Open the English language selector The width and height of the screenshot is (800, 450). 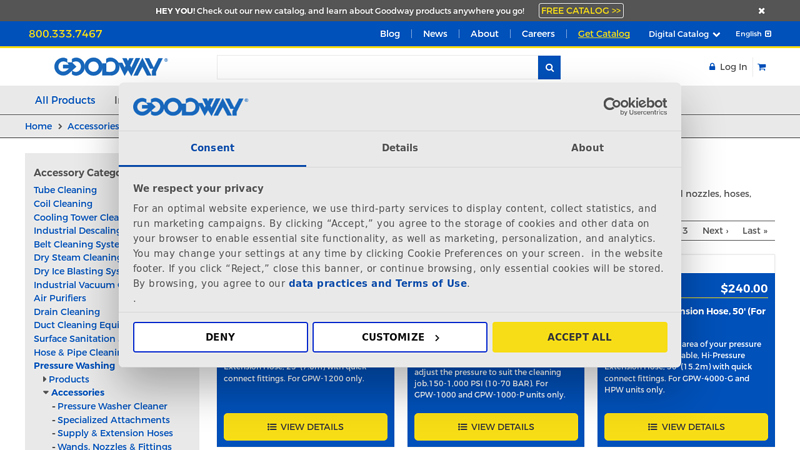pyautogui.click(x=753, y=34)
